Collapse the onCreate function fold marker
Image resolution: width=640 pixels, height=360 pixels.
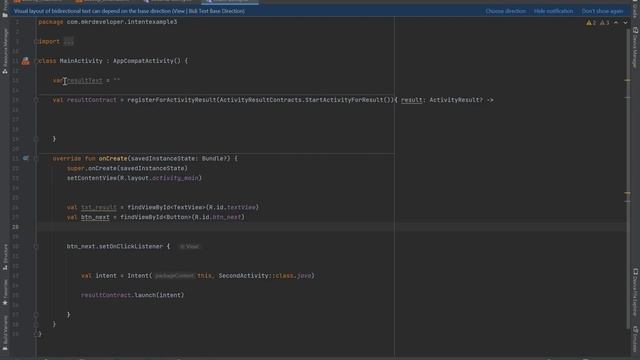[x=36, y=159]
